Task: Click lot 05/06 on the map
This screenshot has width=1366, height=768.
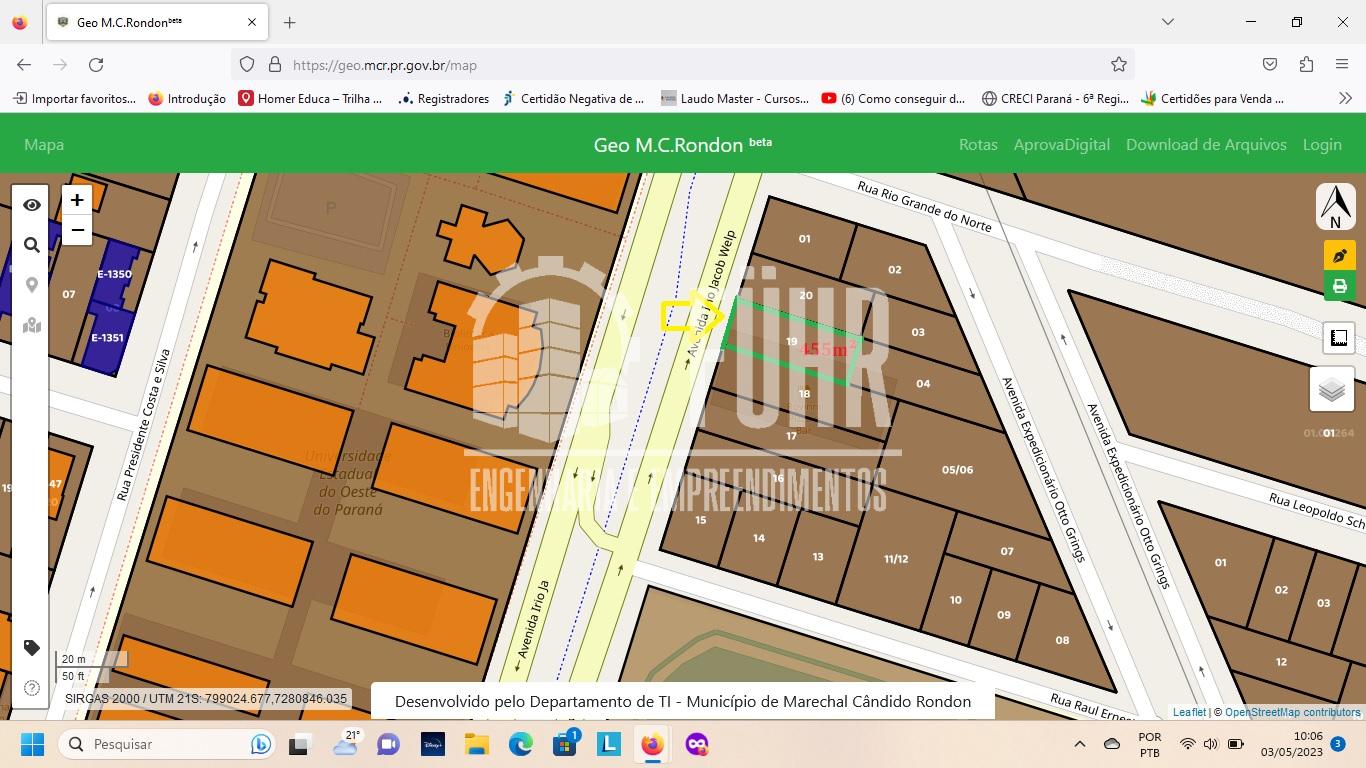Action: tap(957, 470)
